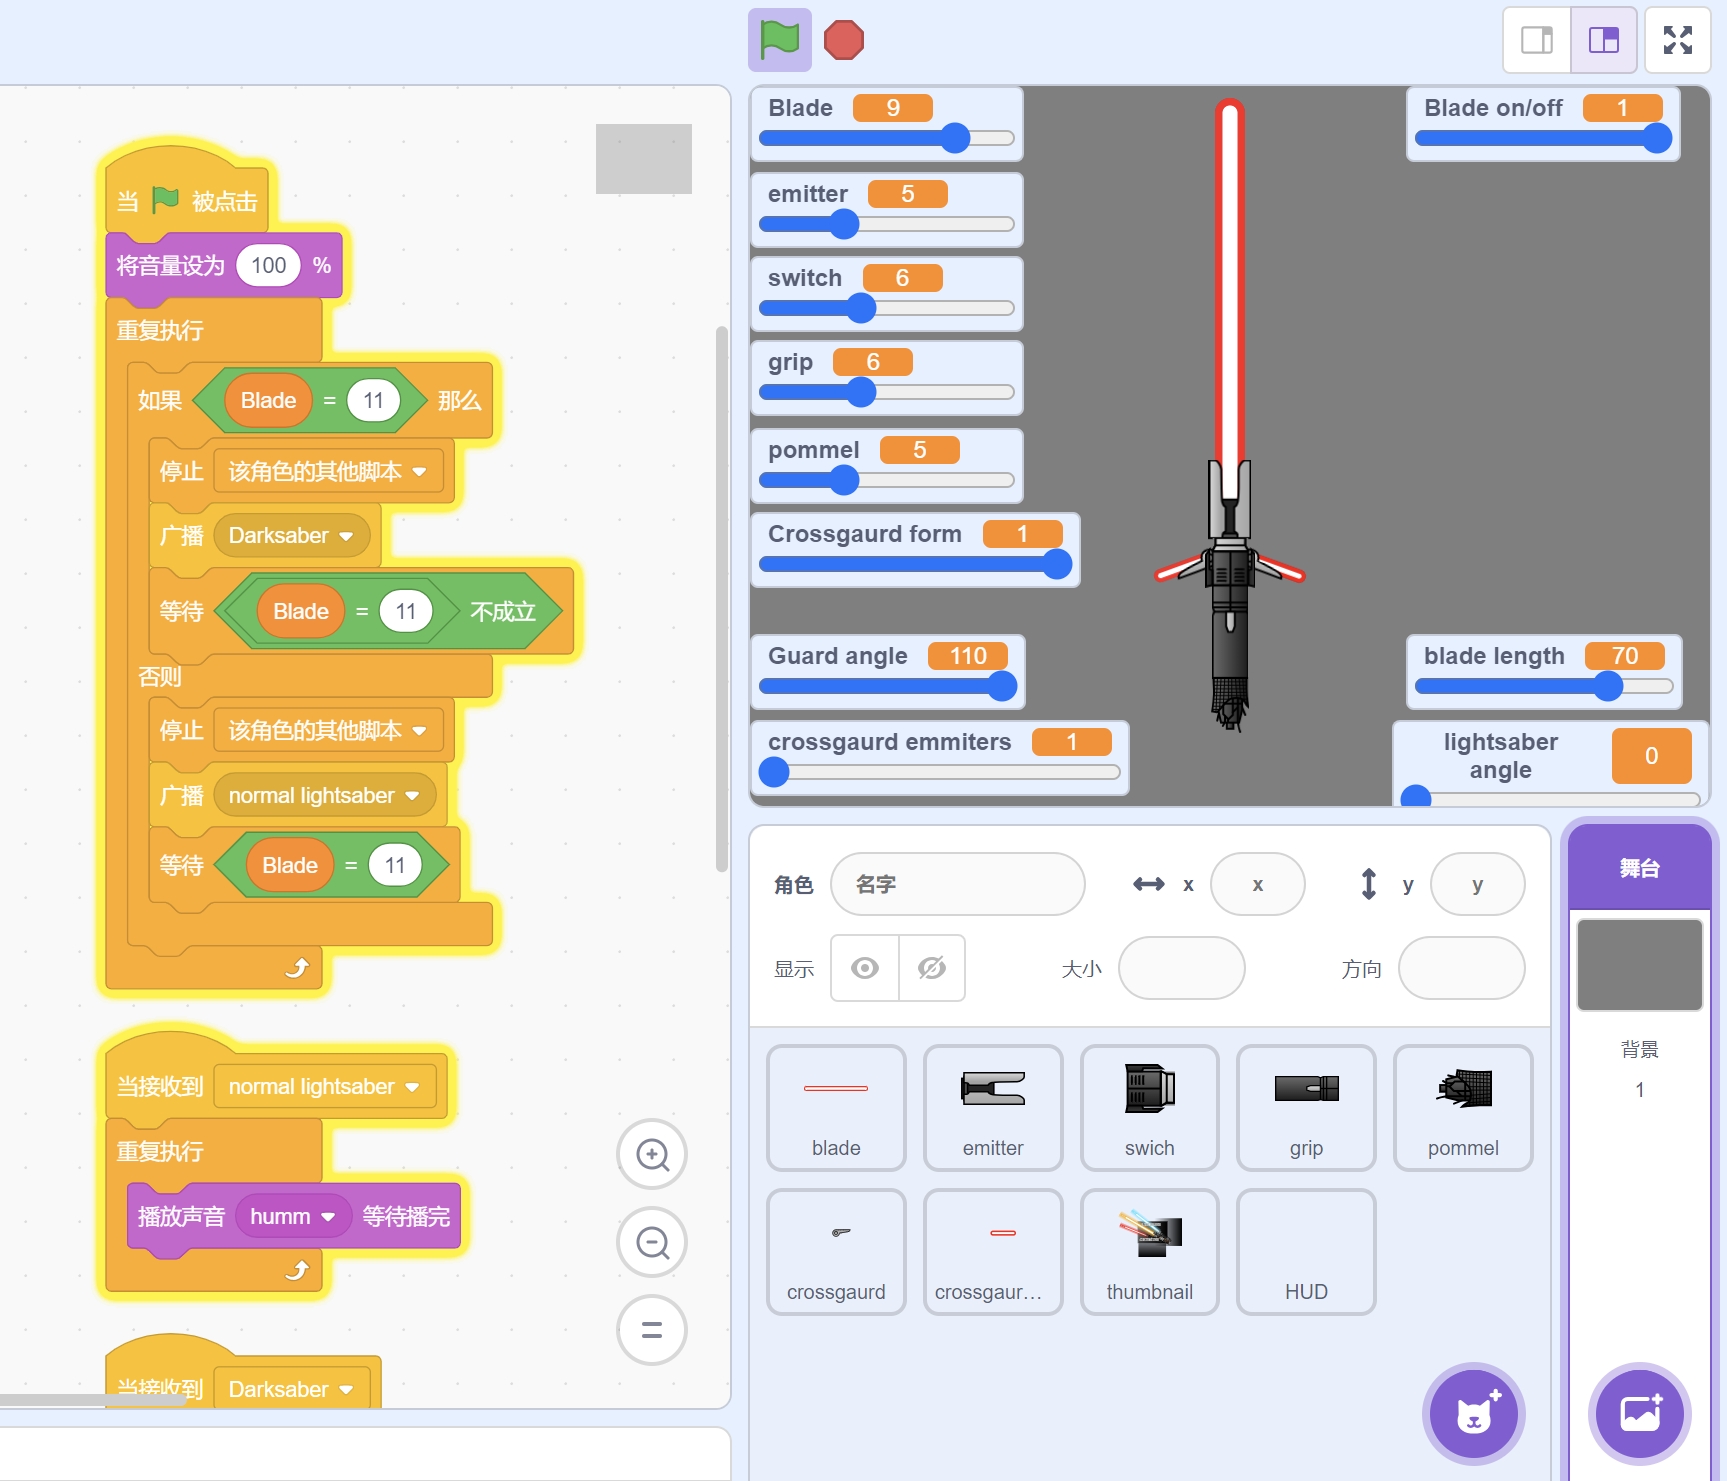Select the grip sprite
The image size is (1727, 1481).
tap(1306, 1108)
